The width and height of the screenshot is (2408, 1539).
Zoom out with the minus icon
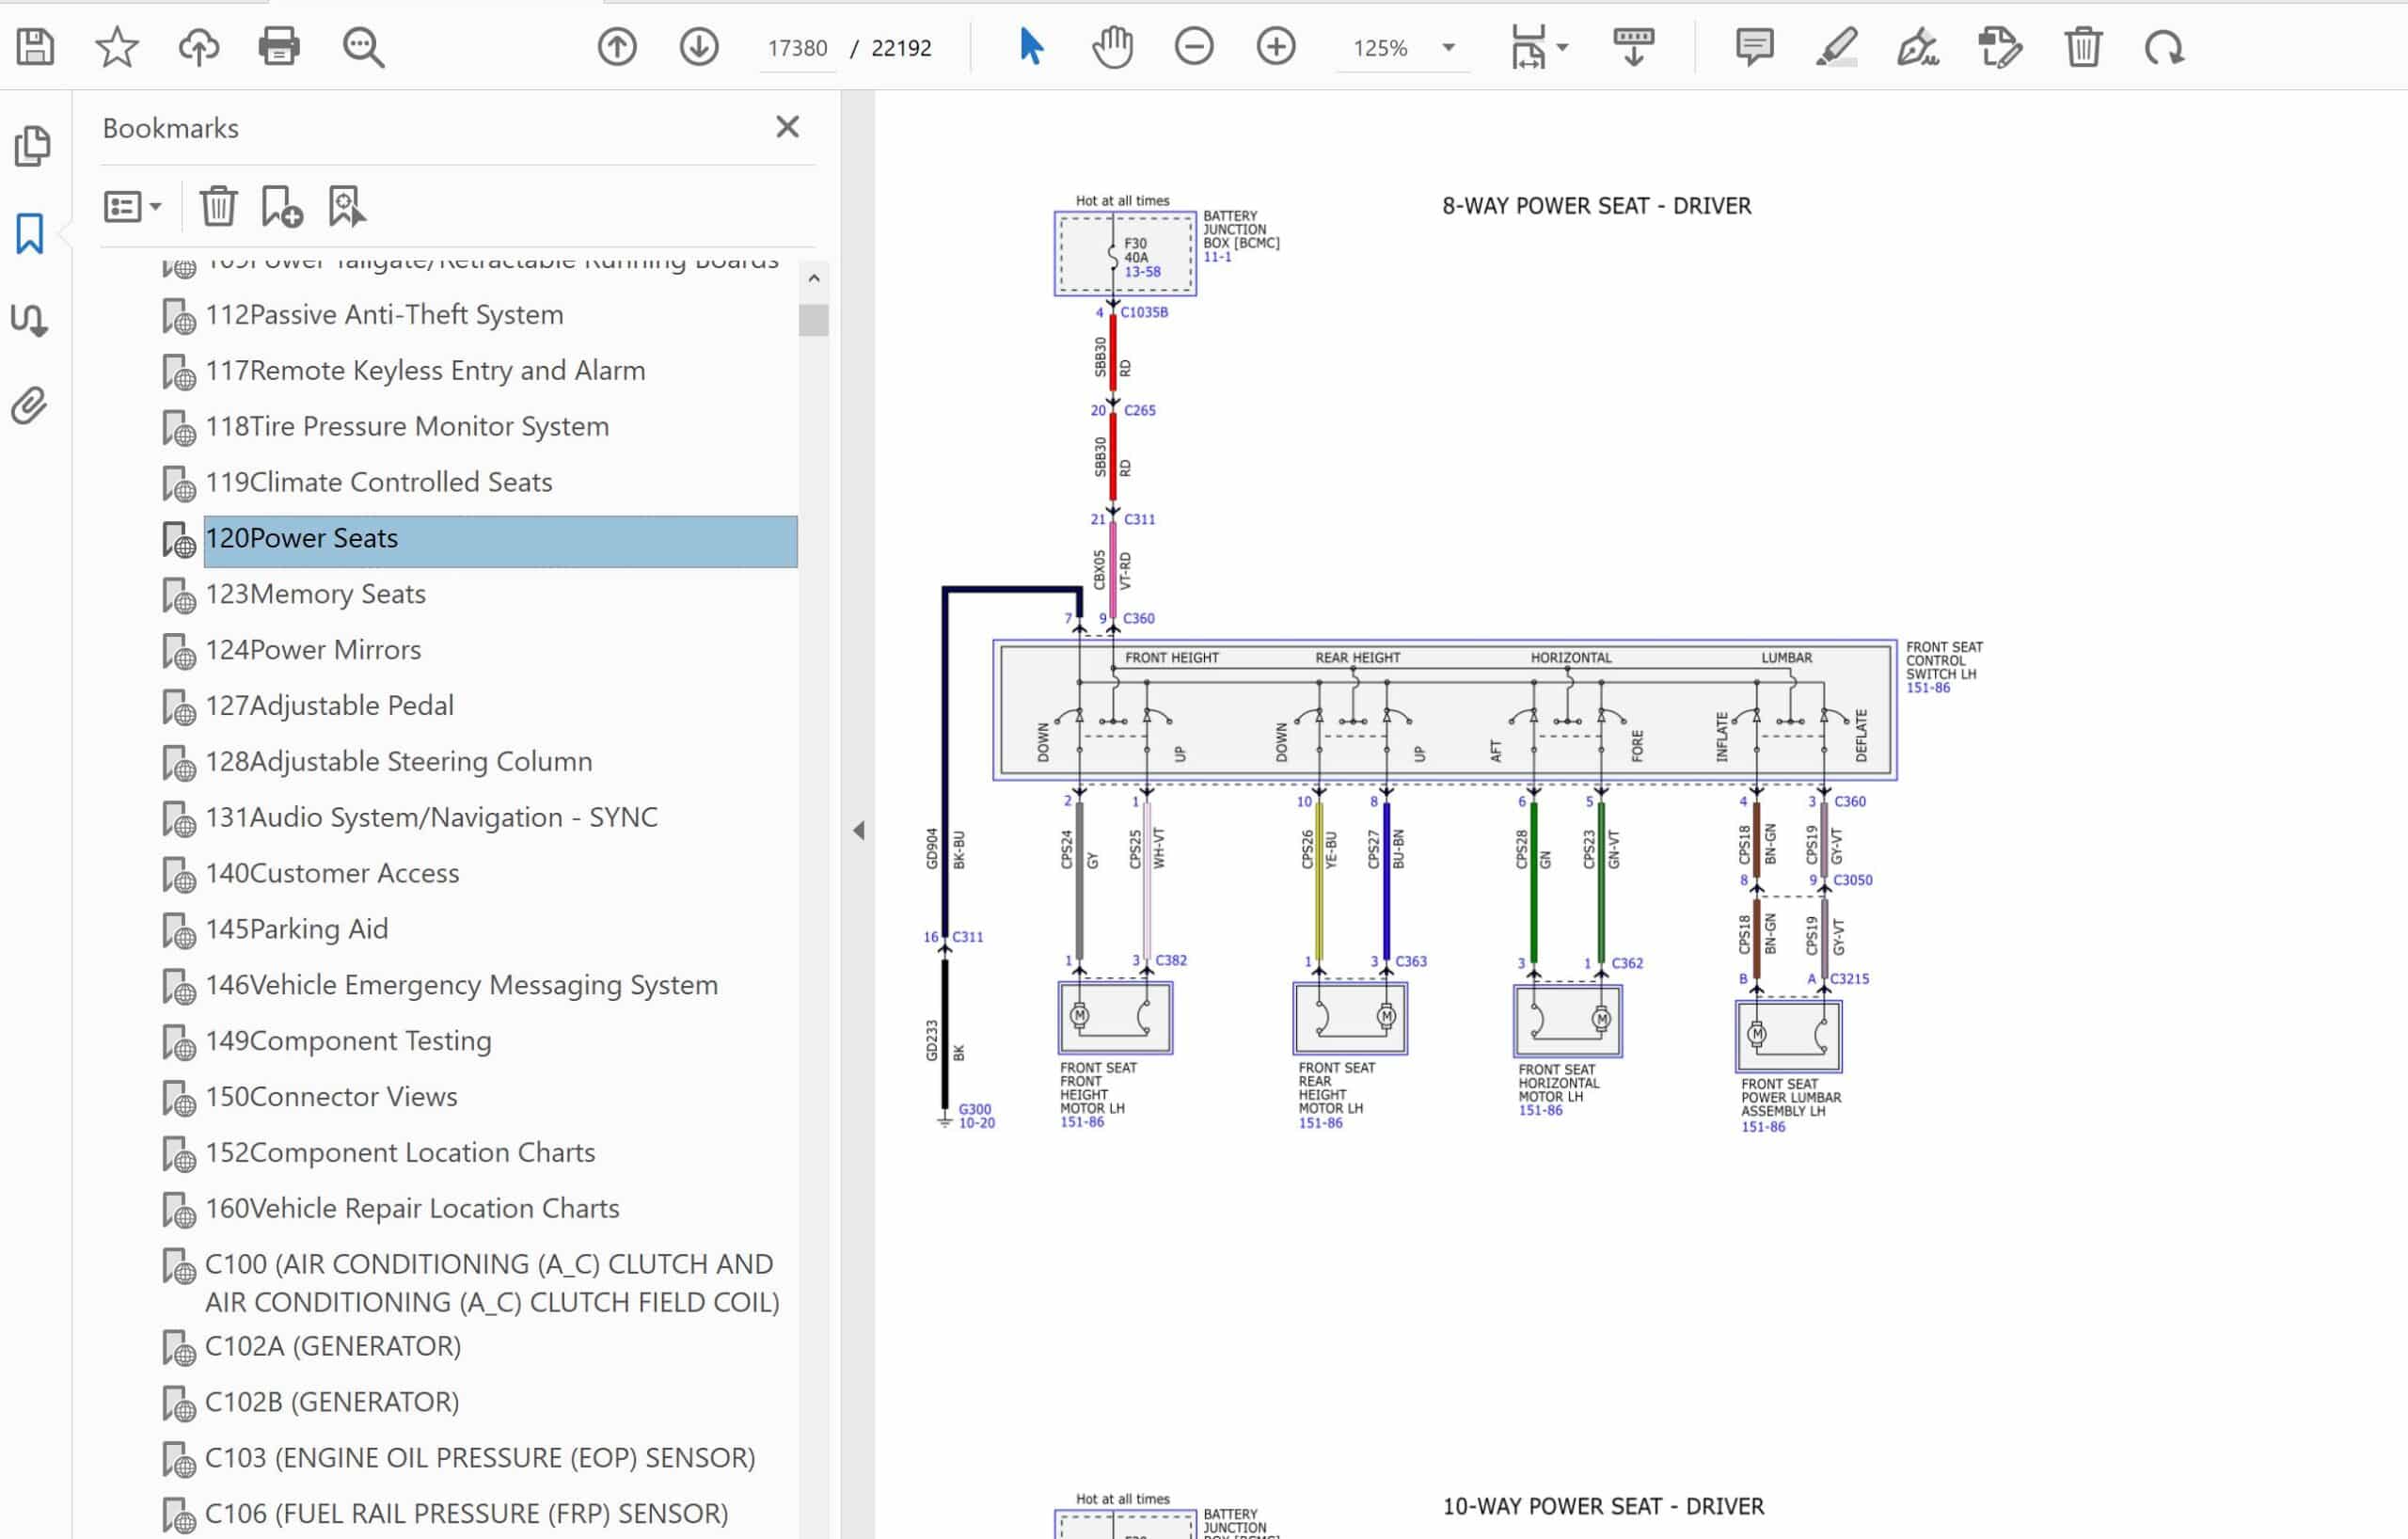click(1194, 47)
